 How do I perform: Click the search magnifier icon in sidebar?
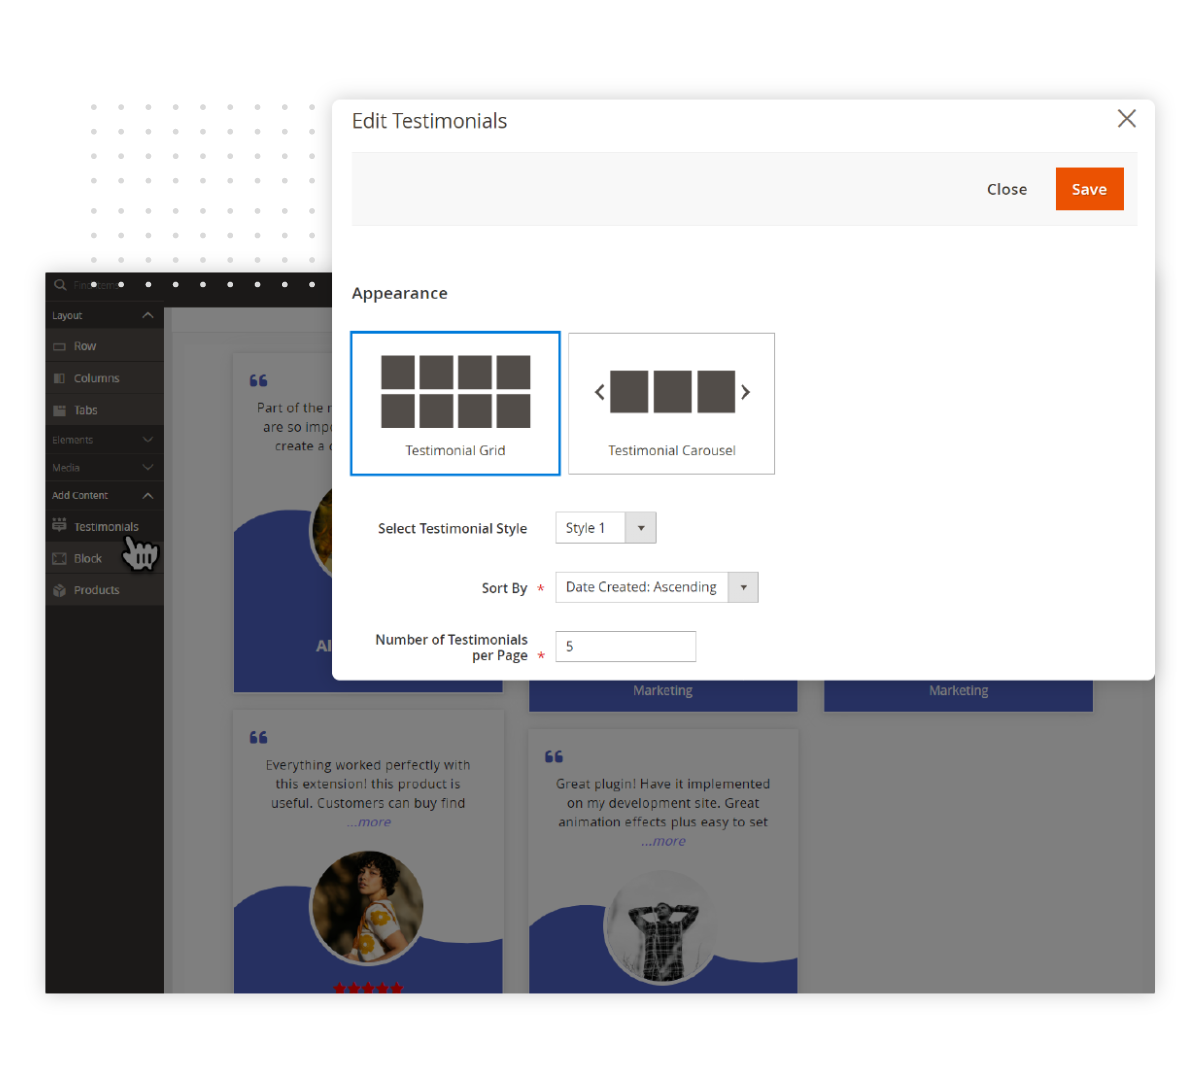pyautogui.click(x=58, y=285)
